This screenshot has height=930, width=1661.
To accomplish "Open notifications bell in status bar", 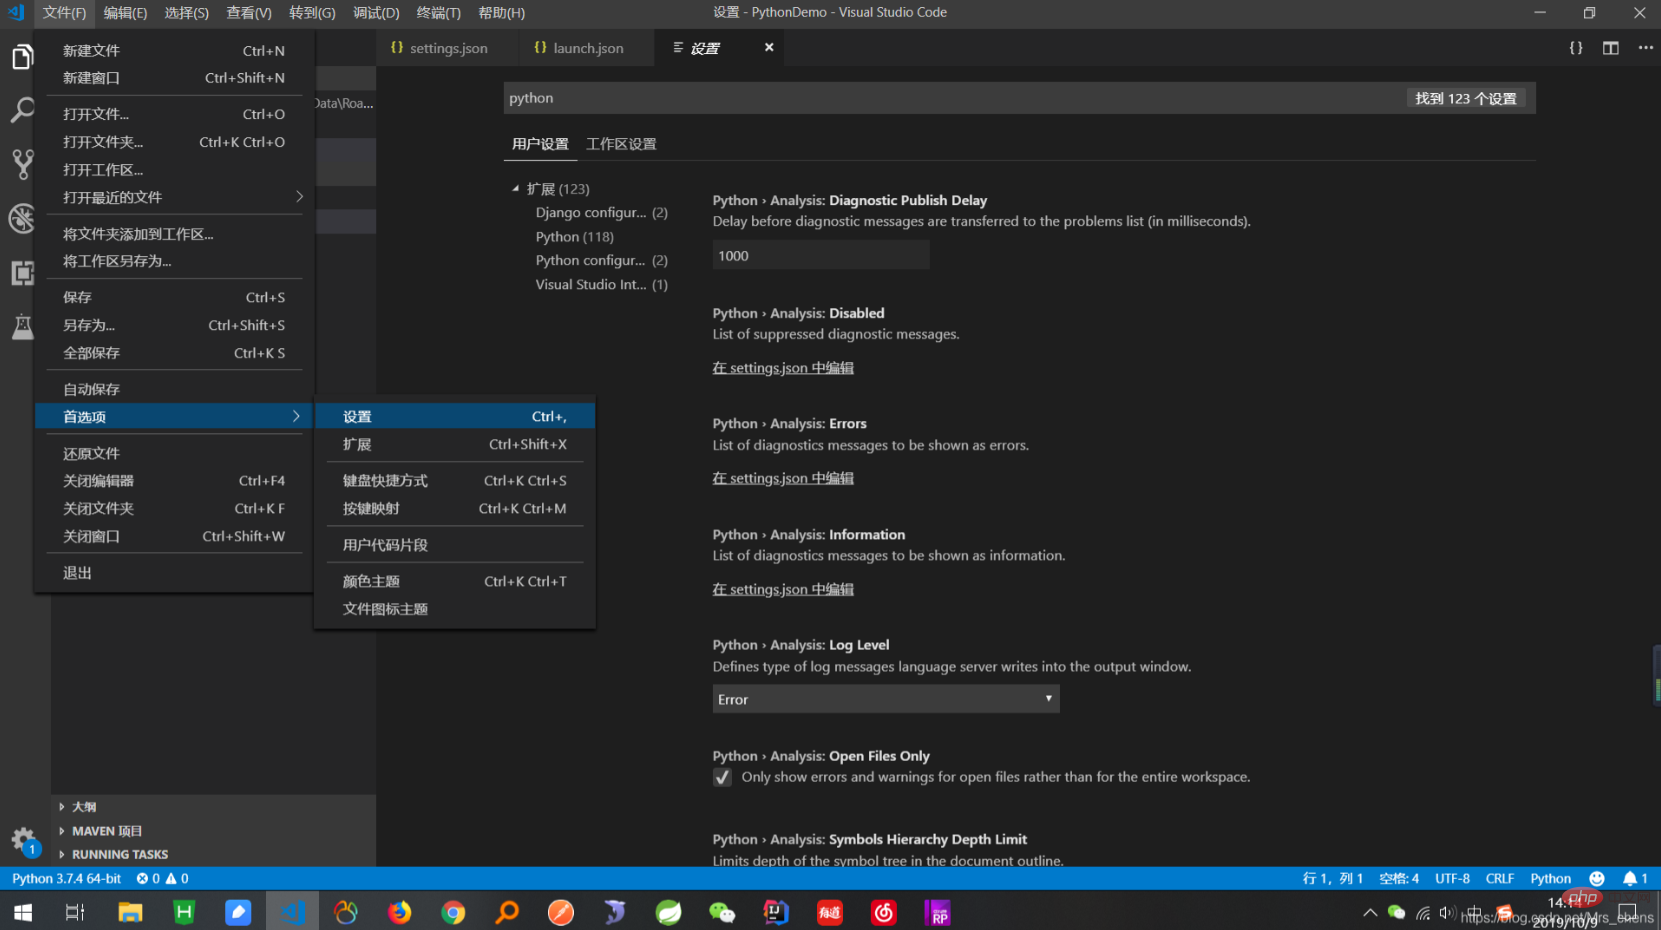I will coord(1630,879).
